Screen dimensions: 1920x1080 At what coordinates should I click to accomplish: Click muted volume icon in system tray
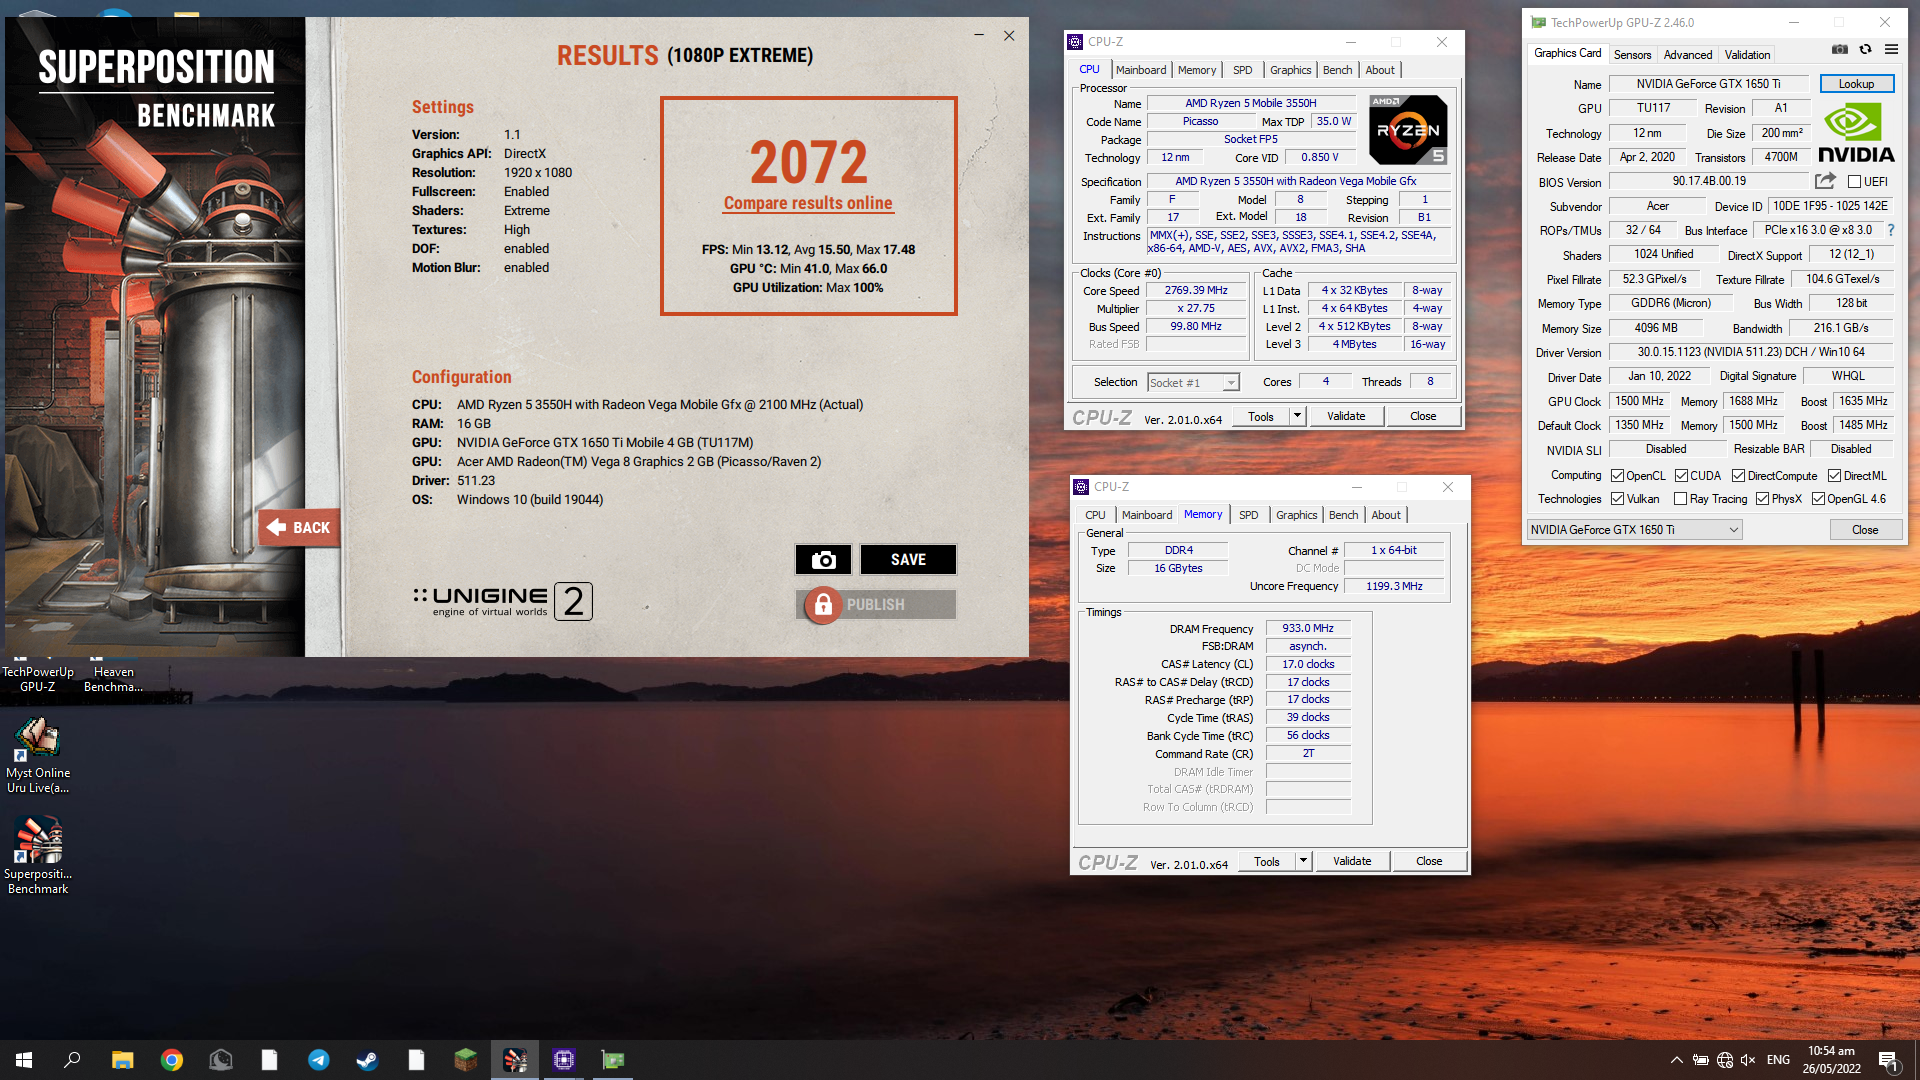(x=1748, y=1060)
